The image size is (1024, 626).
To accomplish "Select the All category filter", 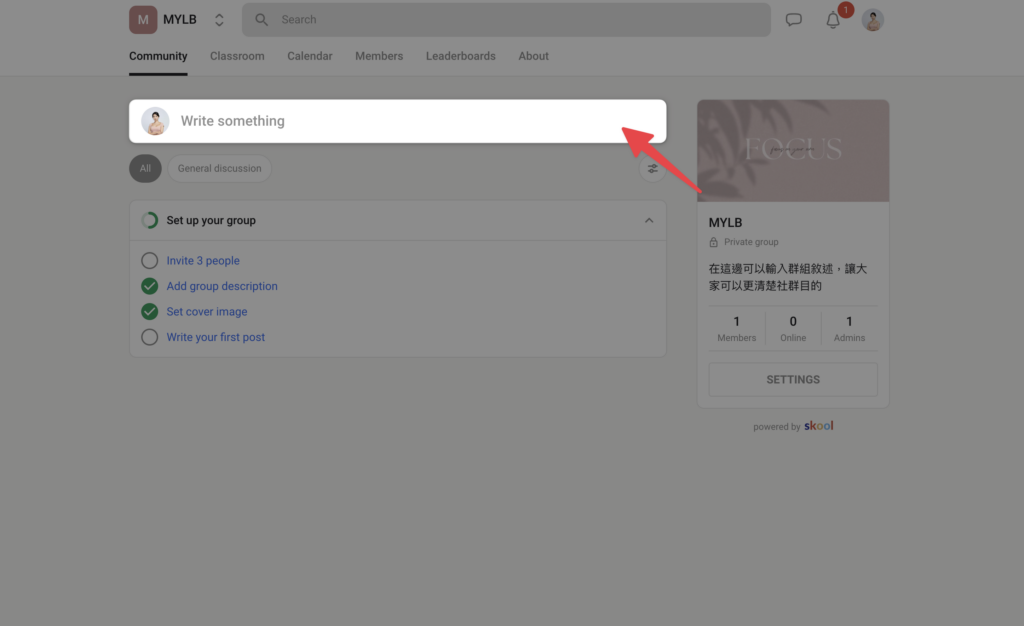I will click(x=145, y=168).
